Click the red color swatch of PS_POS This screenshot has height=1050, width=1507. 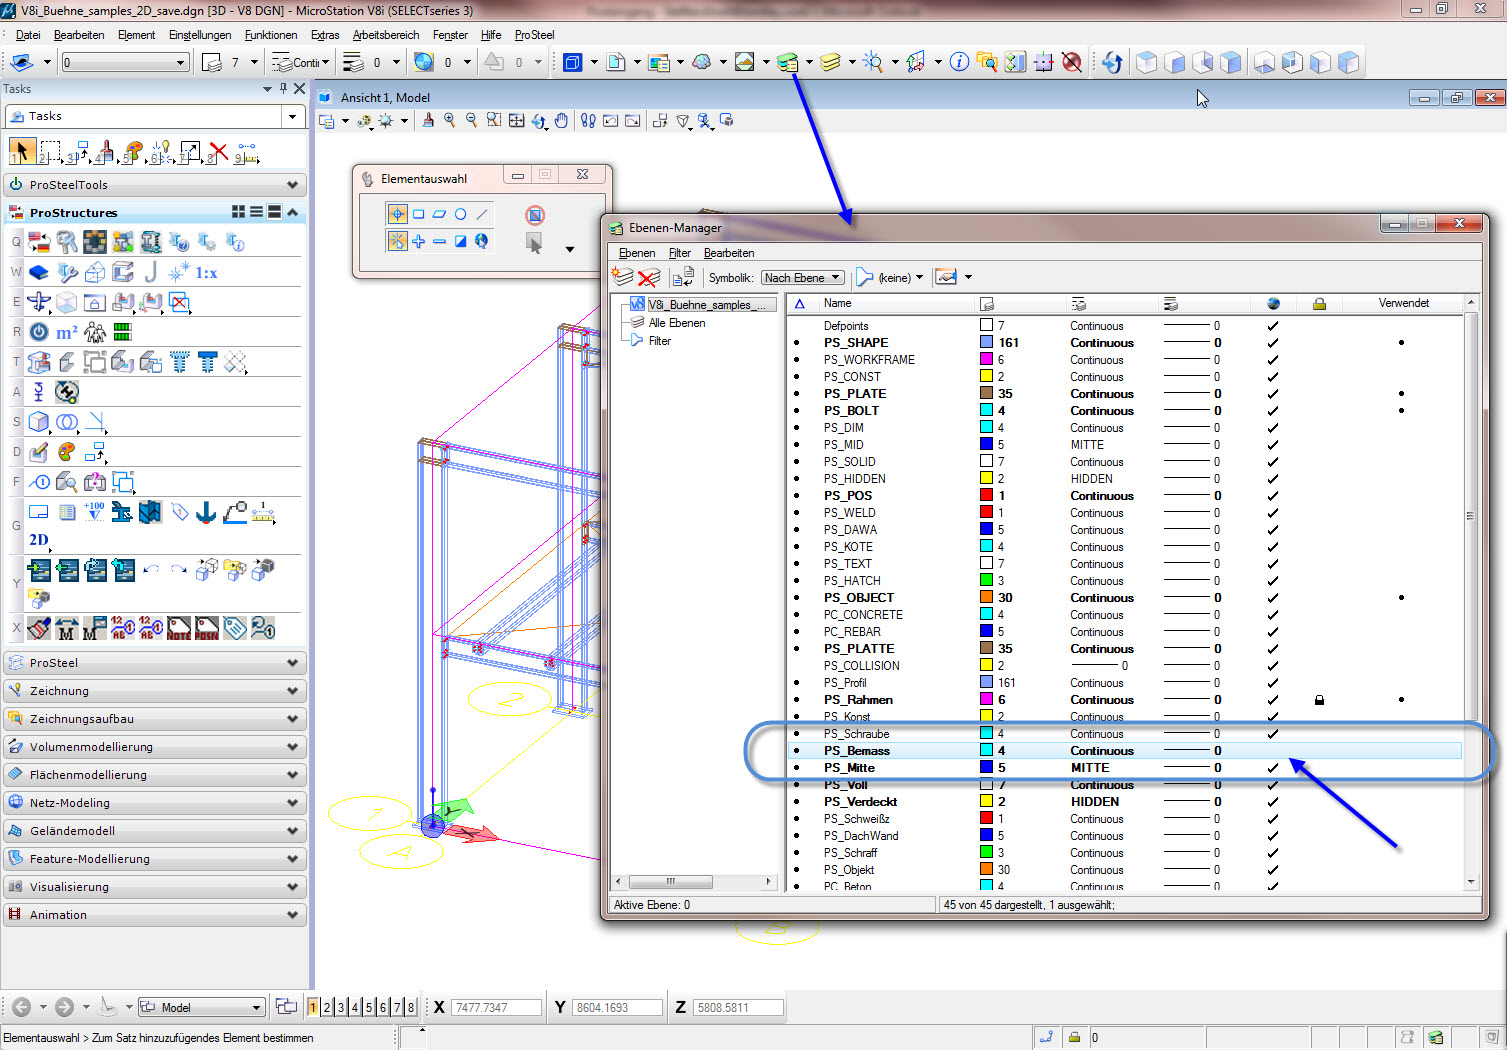coord(986,496)
